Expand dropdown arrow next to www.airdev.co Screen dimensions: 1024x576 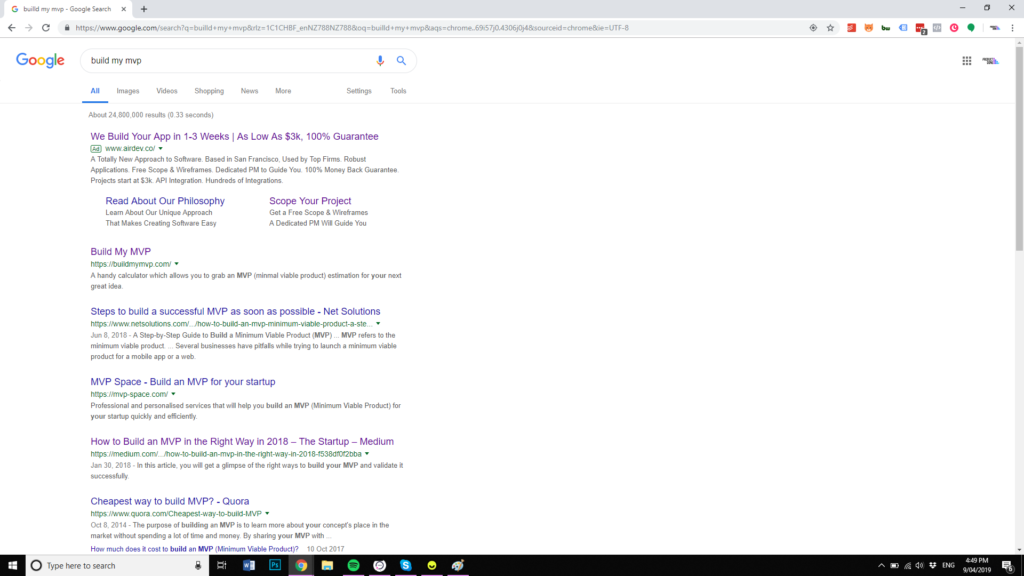(x=161, y=149)
